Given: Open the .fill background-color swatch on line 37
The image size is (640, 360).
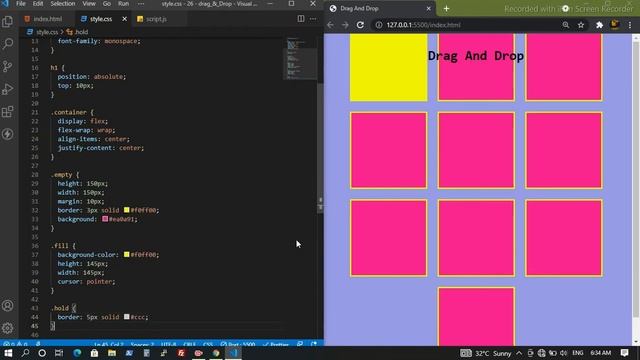Looking at the screenshot, I should [127, 255].
